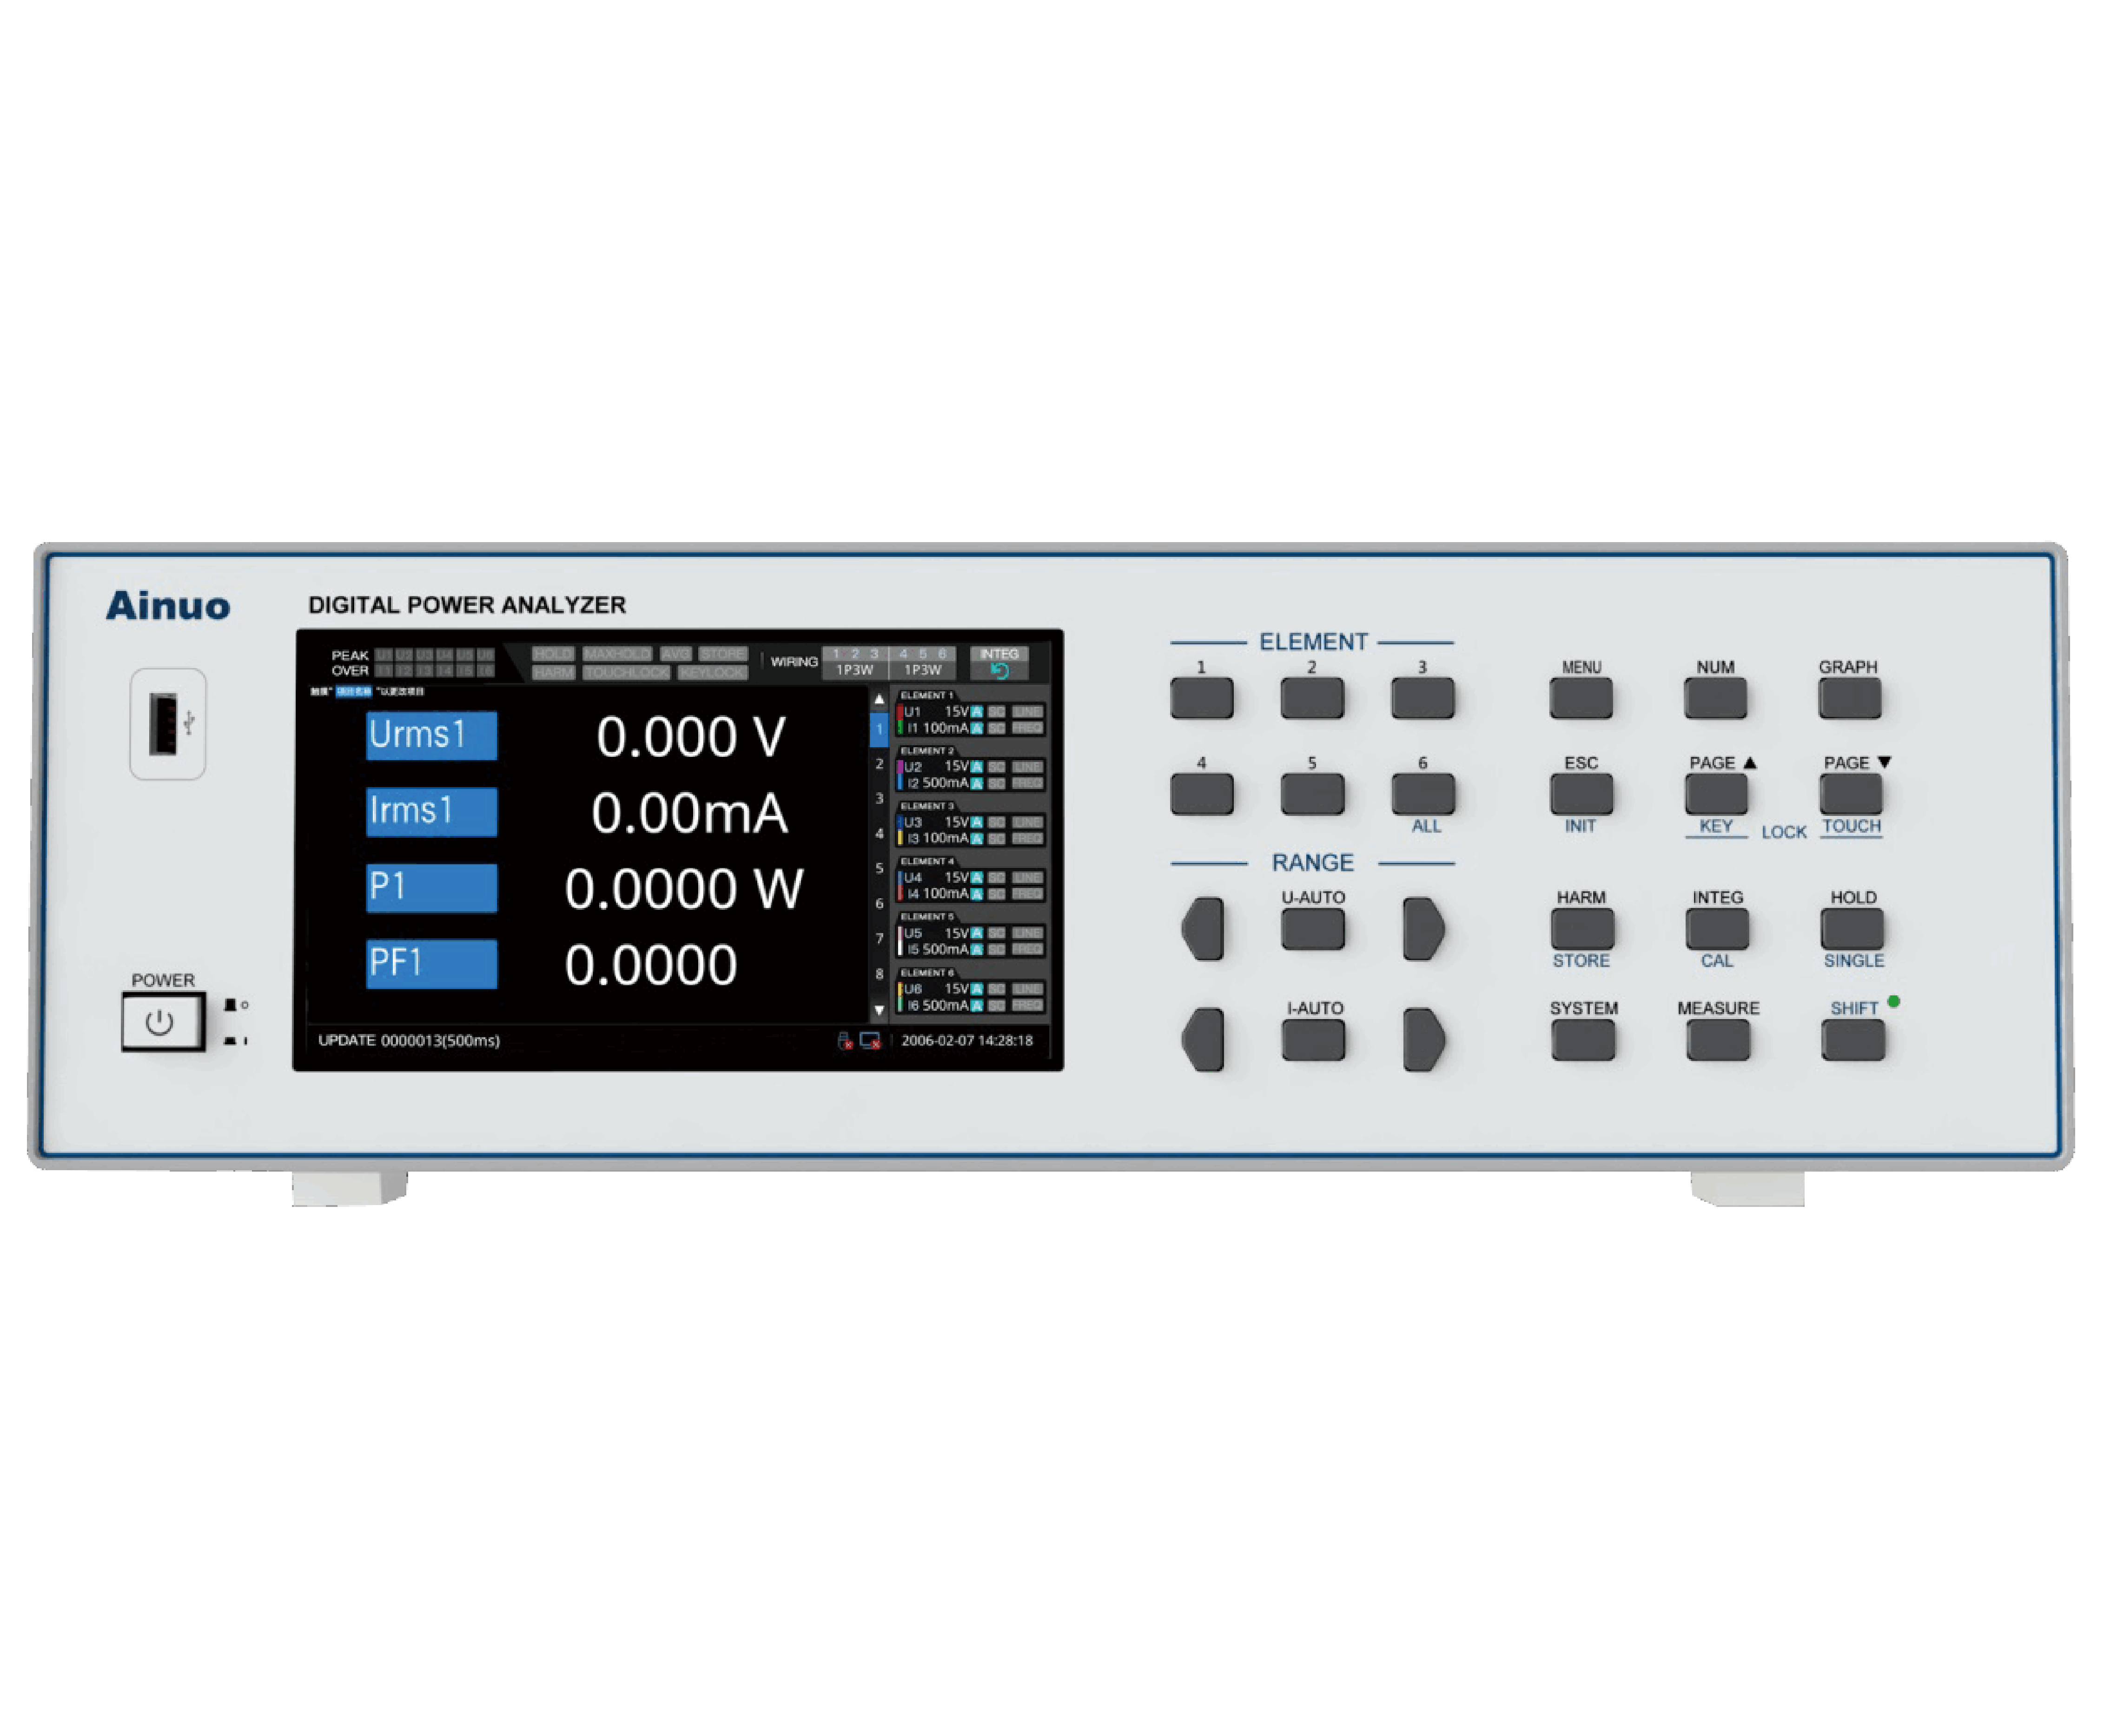Select hardware ELEMENT key 4
The width and height of the screenshot is (2104, 1736).
tap(1201, 794)
